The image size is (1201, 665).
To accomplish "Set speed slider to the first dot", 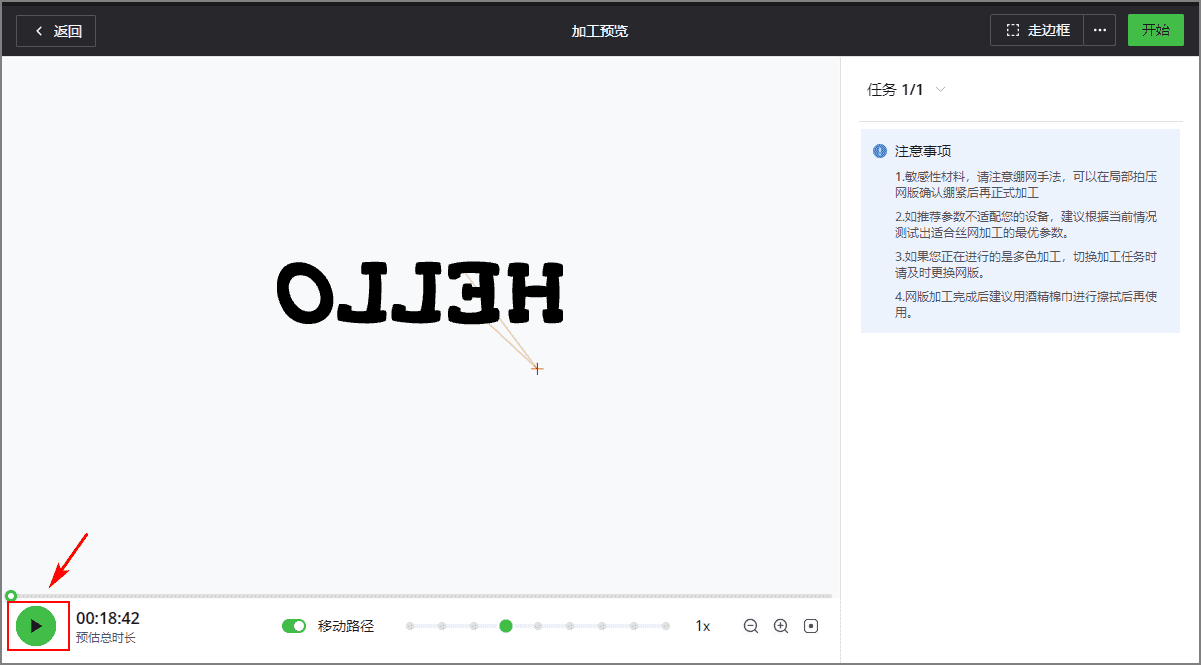I will coord(410,626).
